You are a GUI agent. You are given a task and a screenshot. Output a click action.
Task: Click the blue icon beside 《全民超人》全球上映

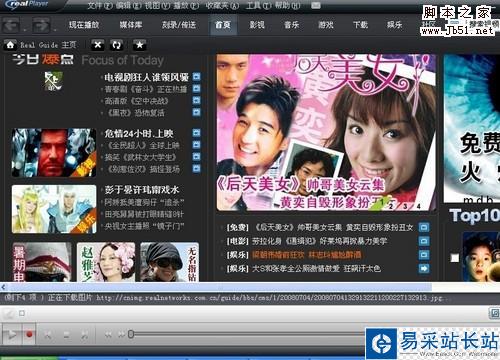tap(197, 145)
